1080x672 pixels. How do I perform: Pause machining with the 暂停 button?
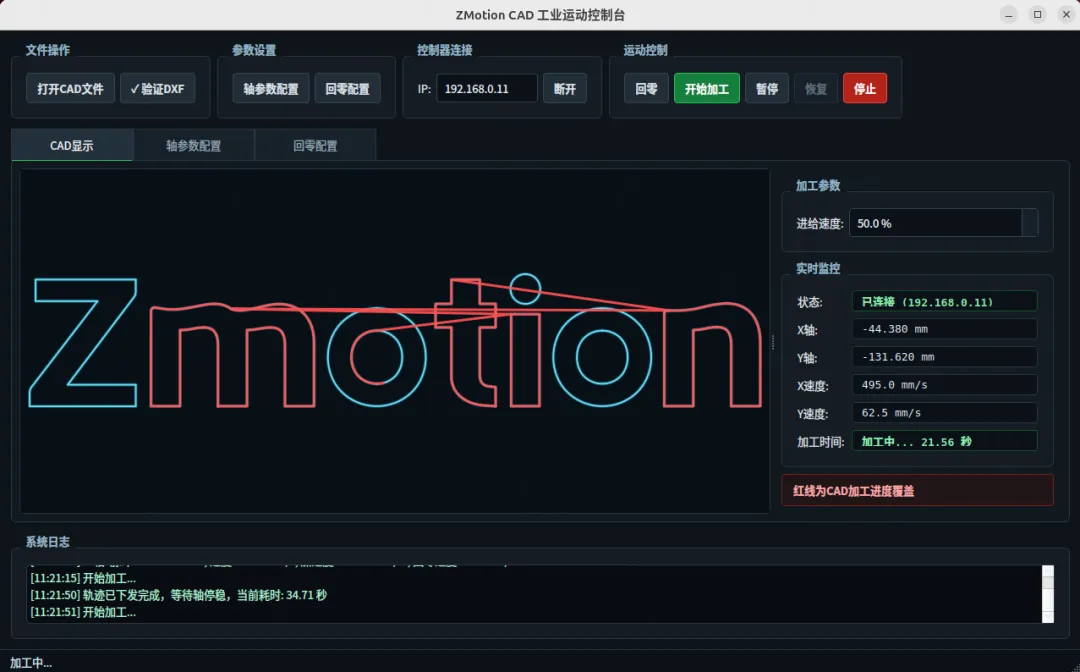click(x=767, y=89)
